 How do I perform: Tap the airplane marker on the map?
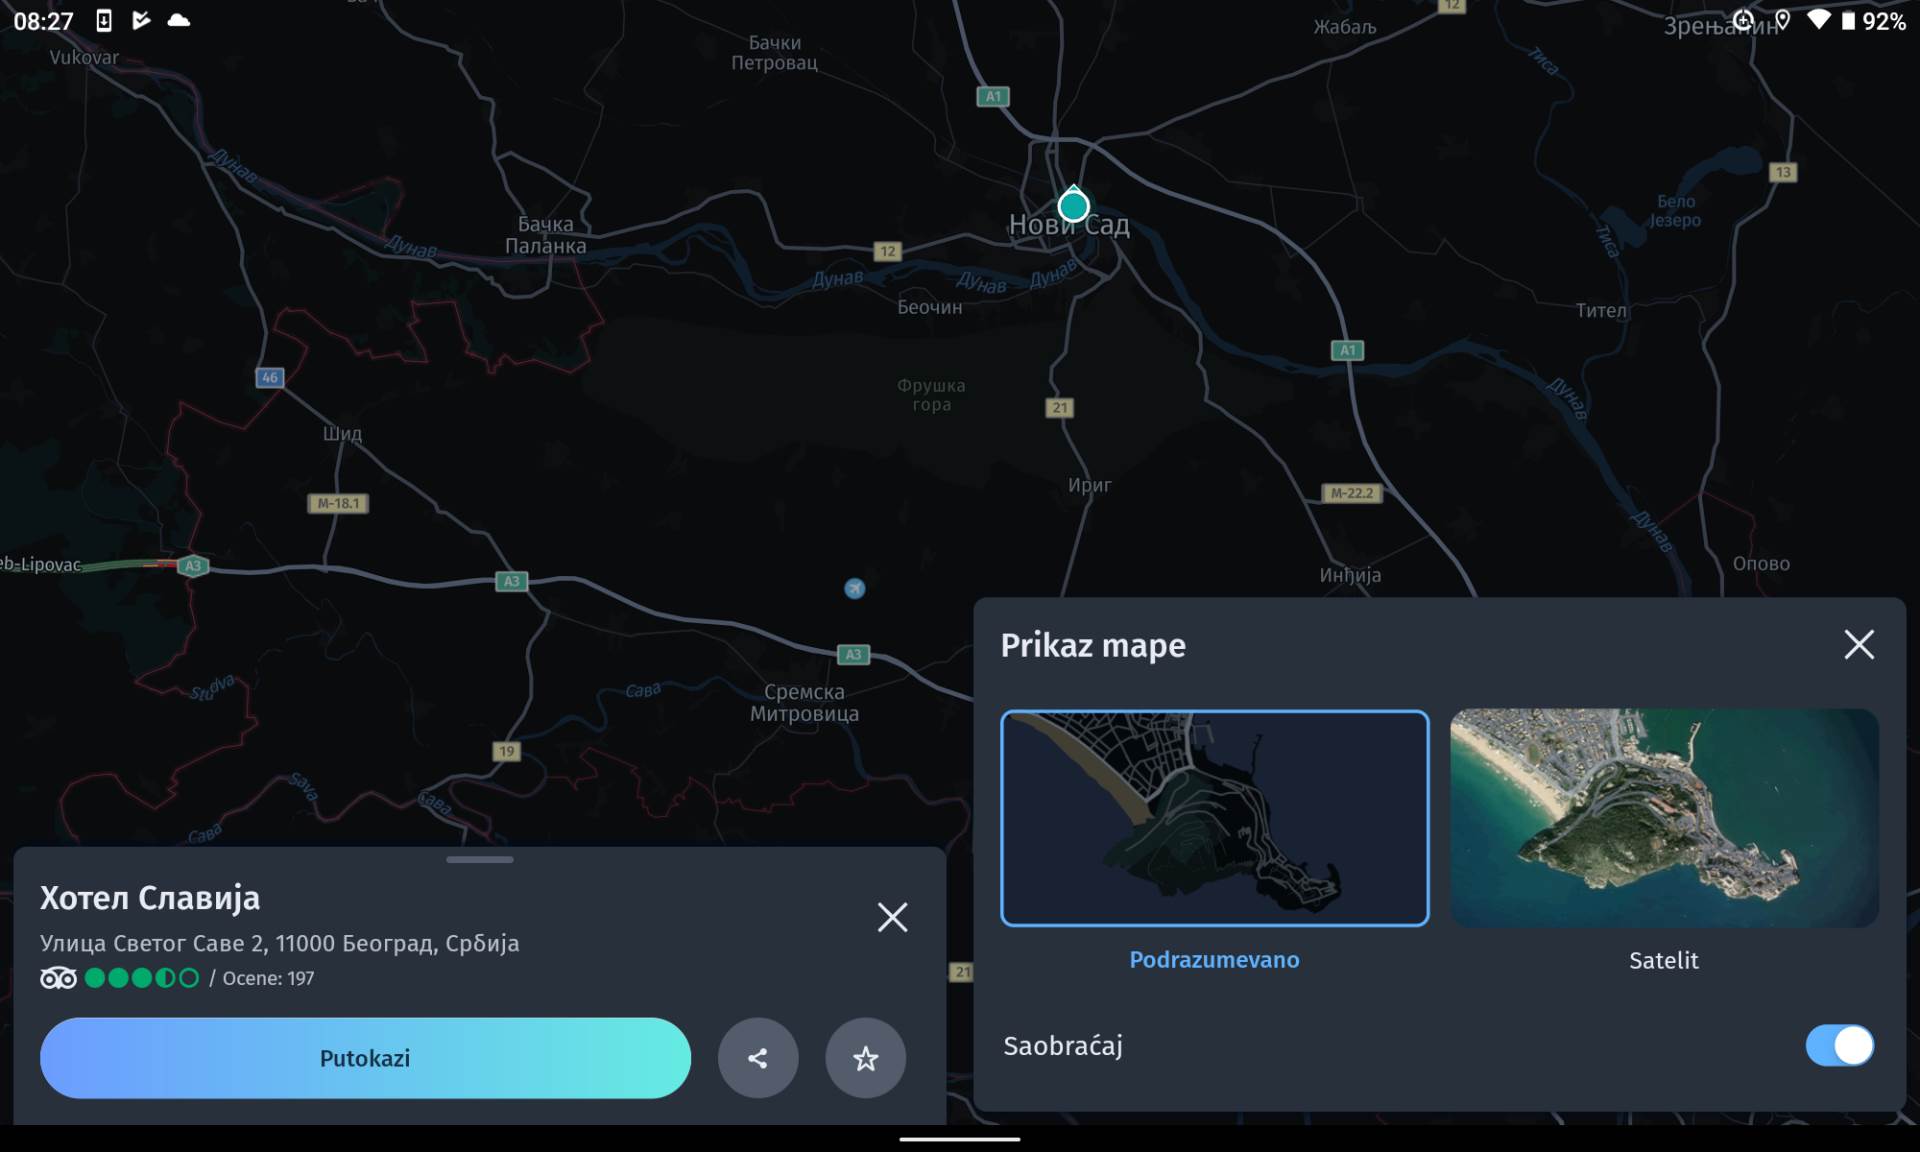coord(854,588)
